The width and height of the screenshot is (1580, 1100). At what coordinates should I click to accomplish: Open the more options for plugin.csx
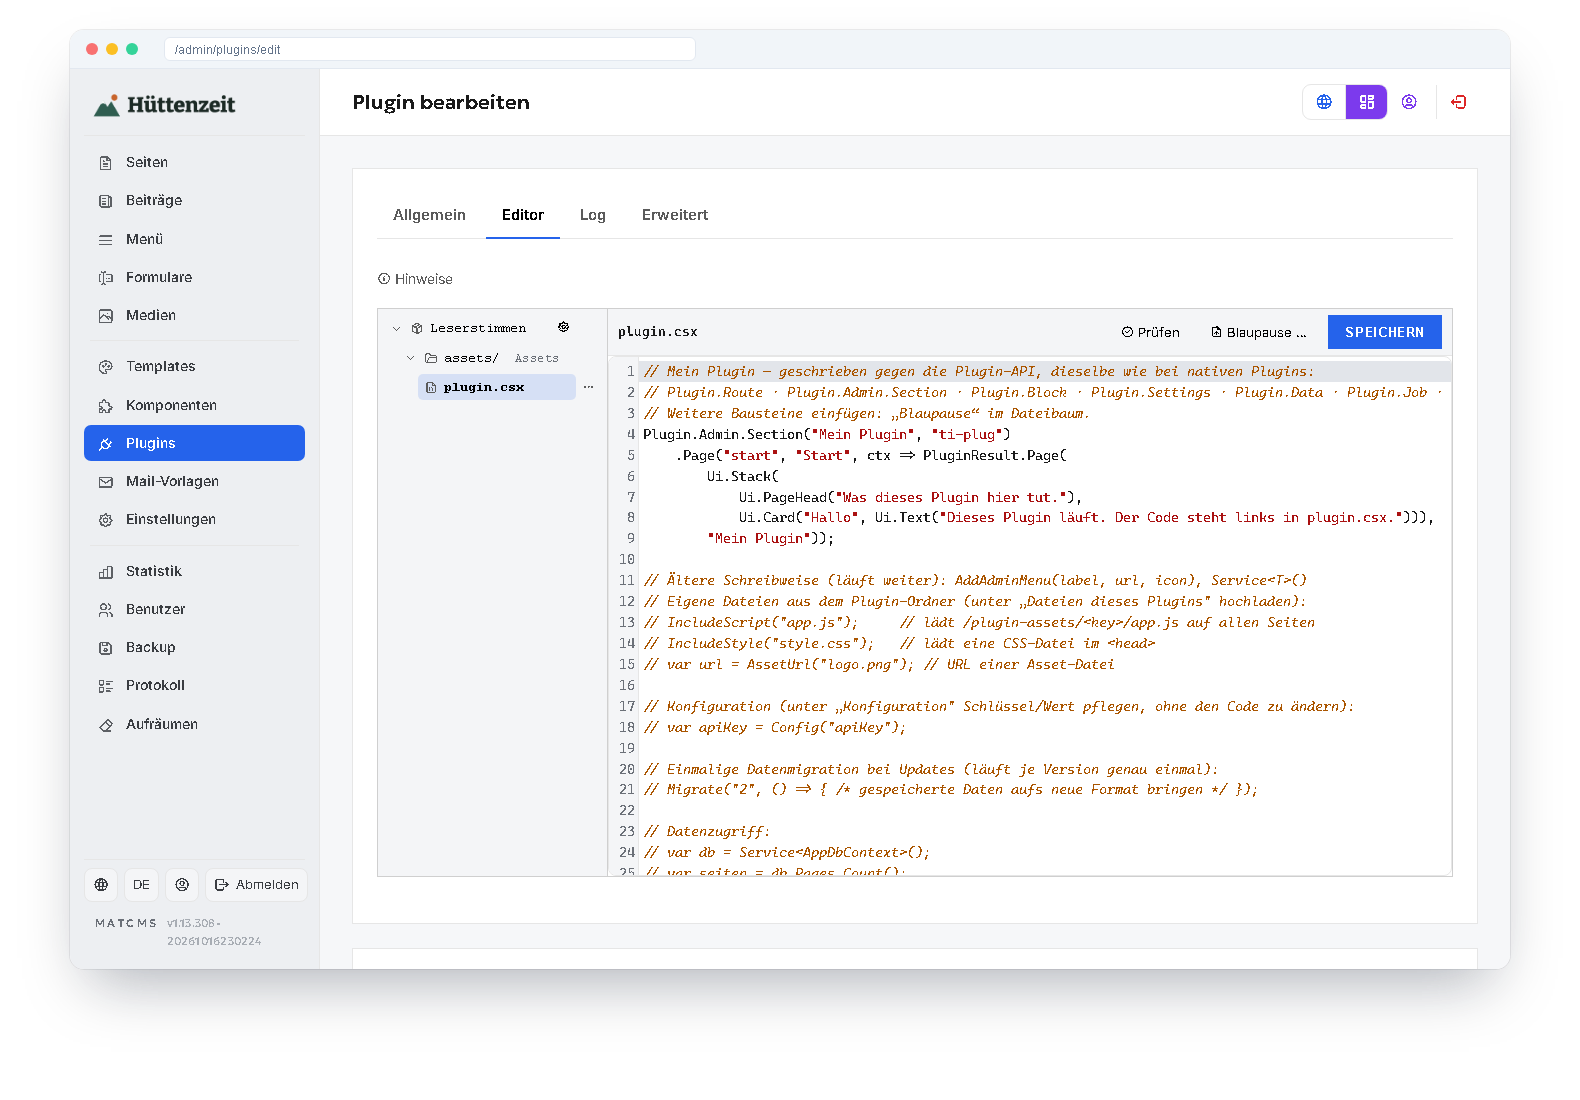588,387
